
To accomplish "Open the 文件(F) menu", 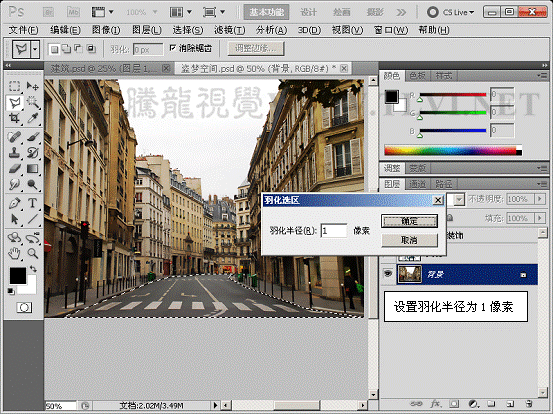I will (x=23, y=30).
